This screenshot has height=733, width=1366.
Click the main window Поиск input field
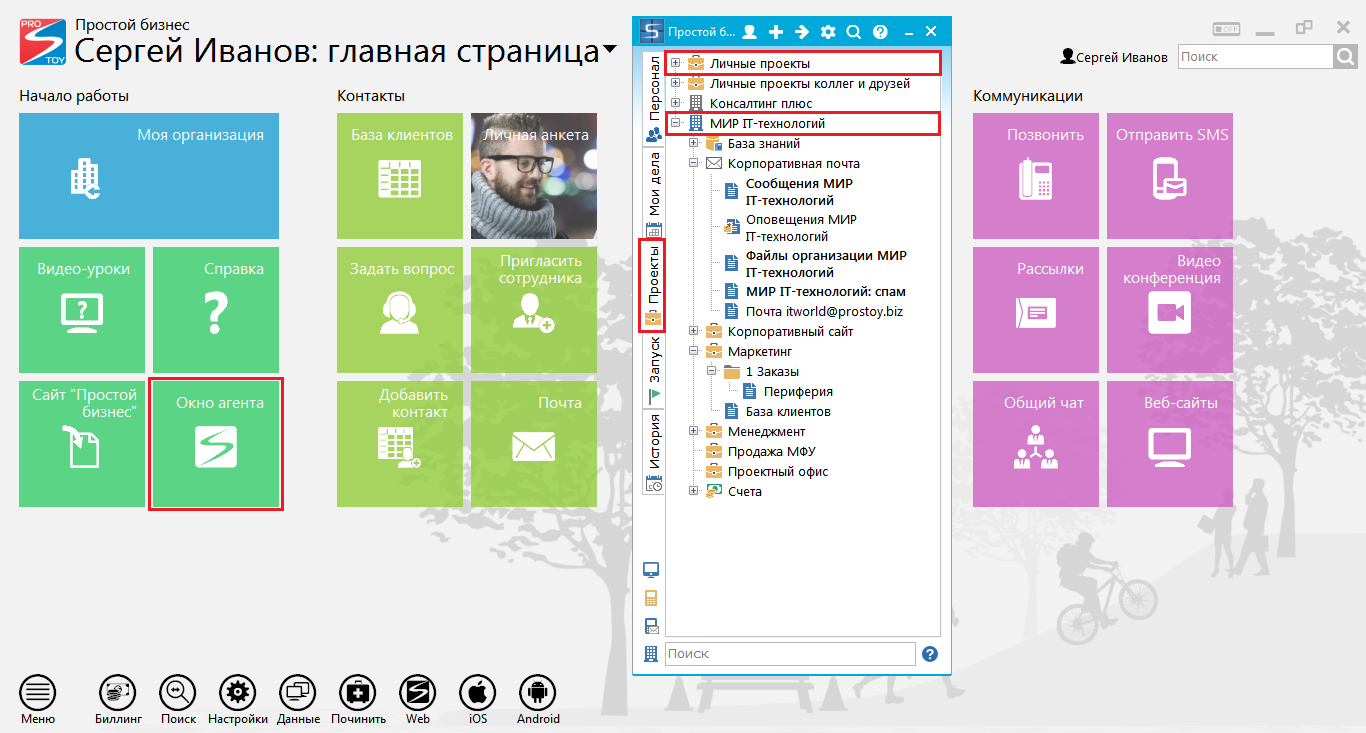pyautogui.click(x=1256, y=57)
